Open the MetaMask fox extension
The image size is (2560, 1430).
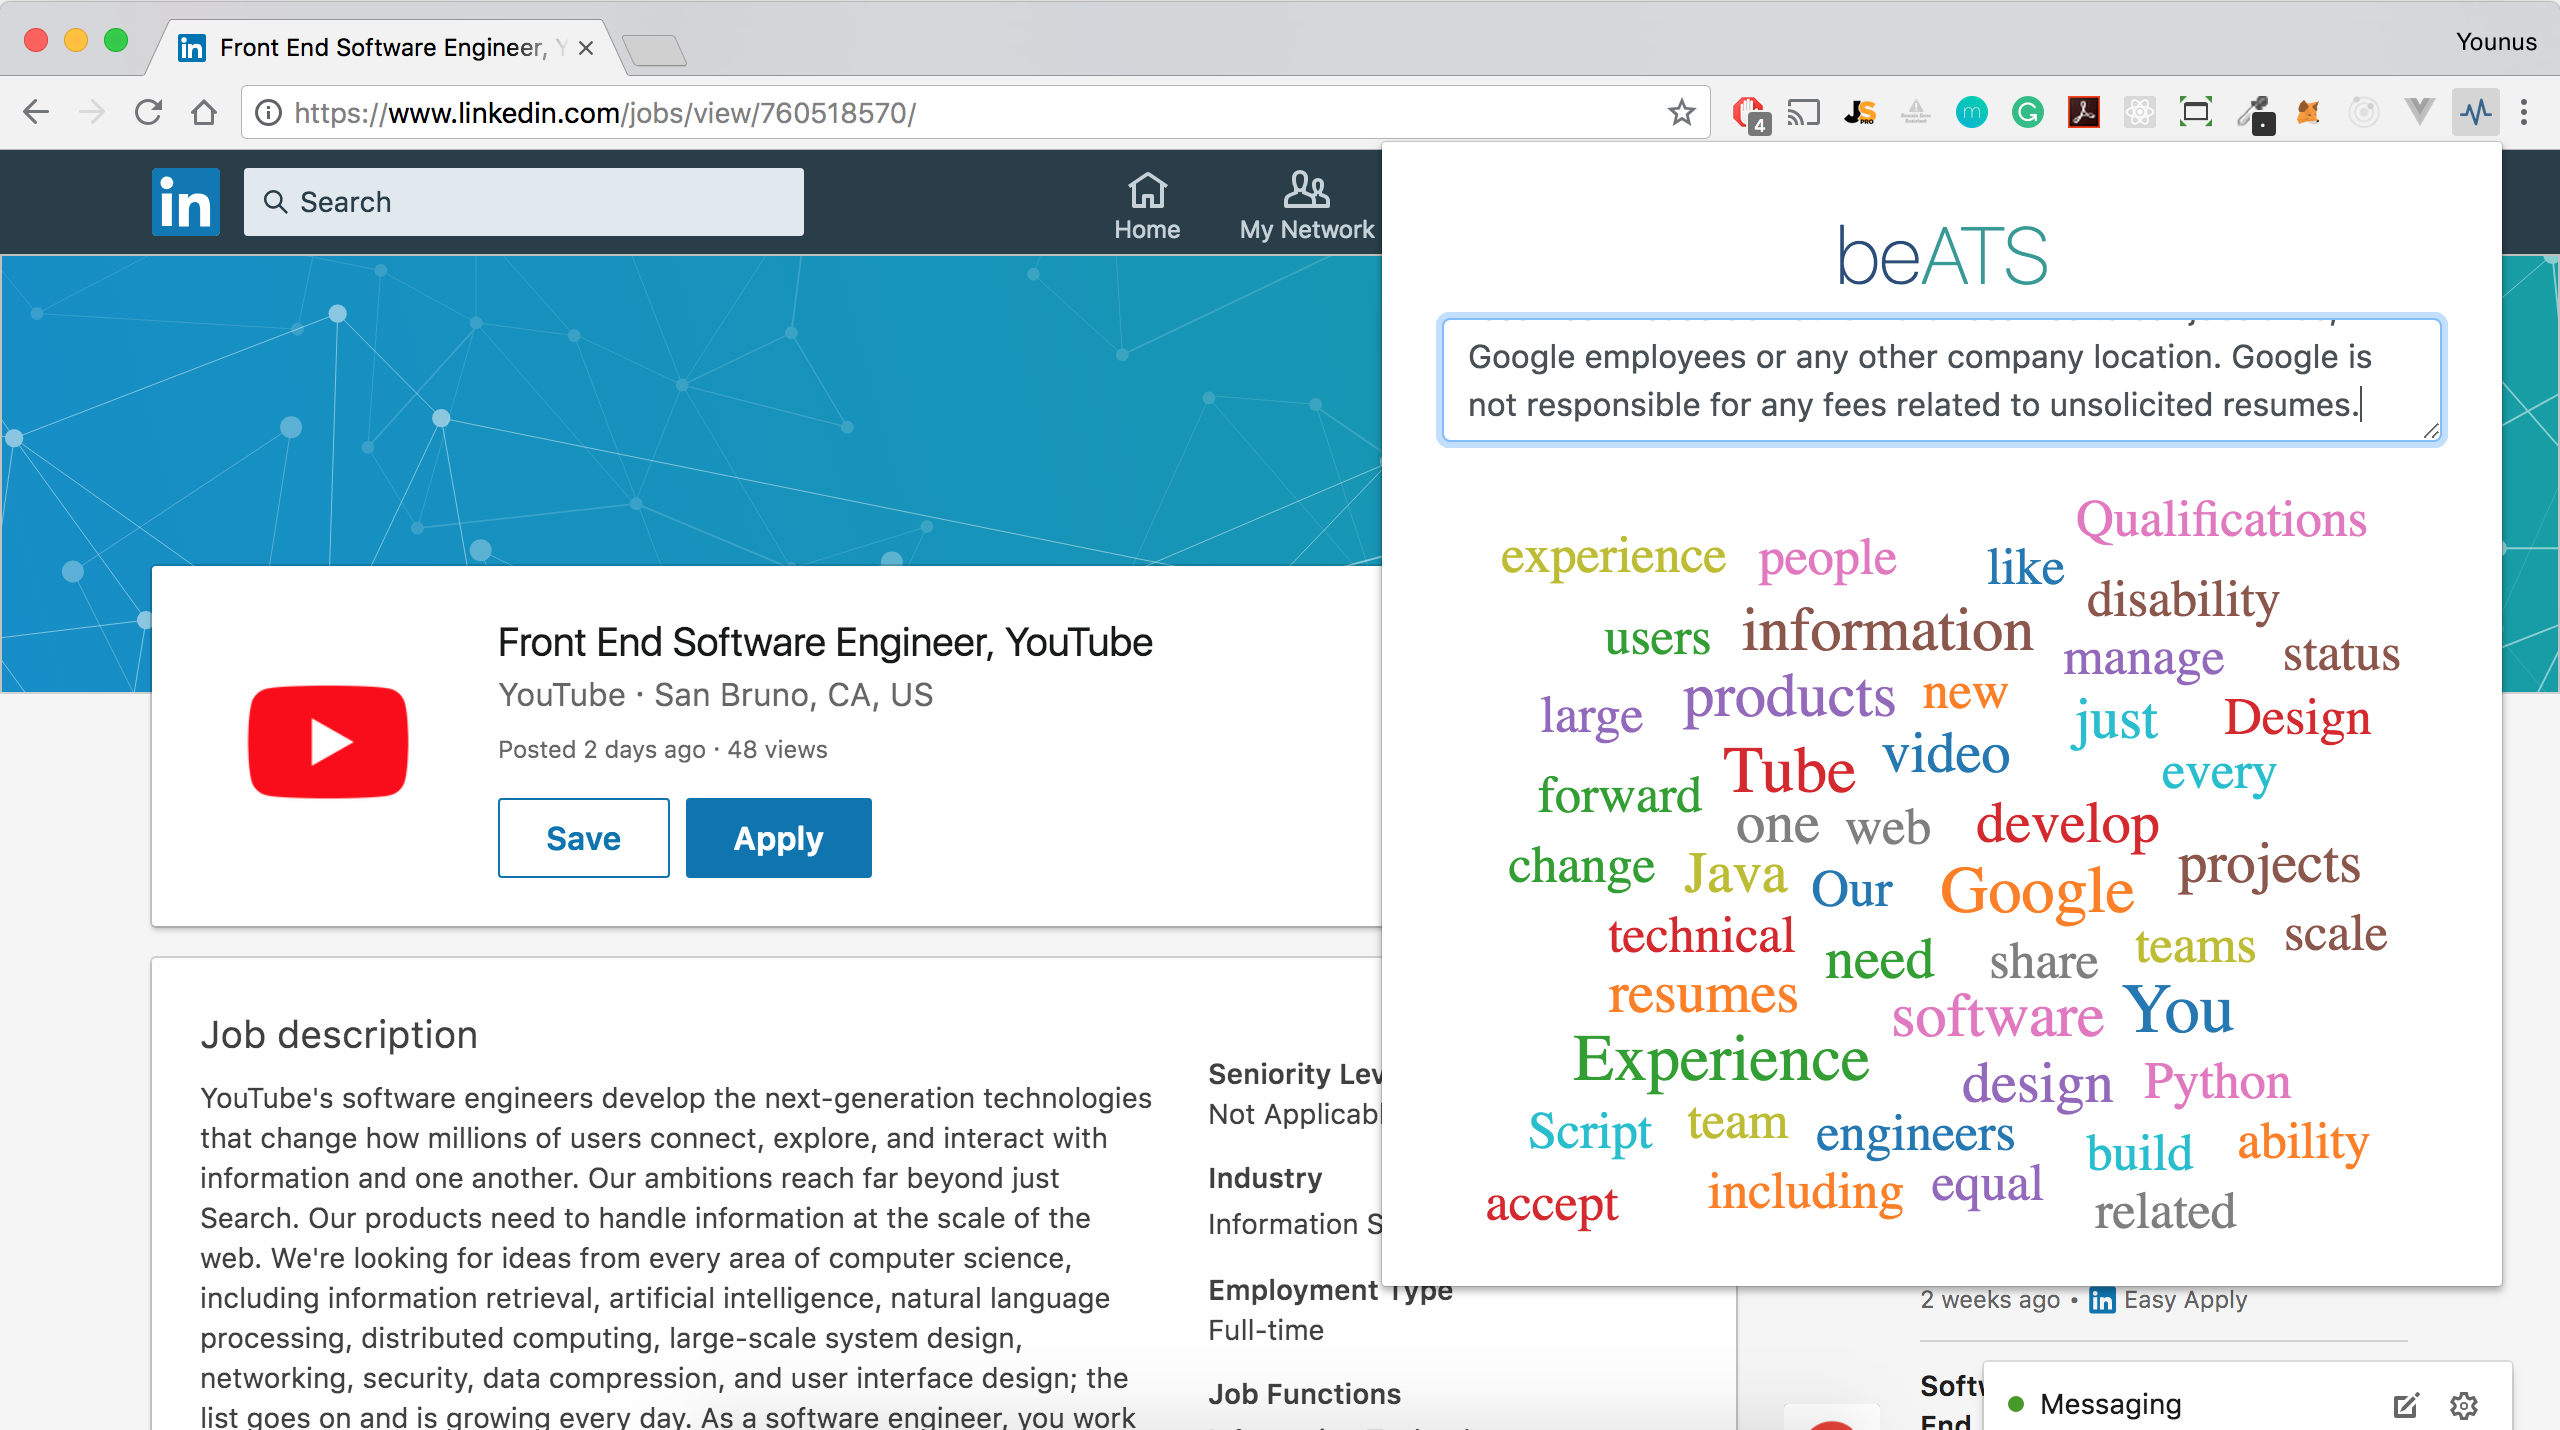pos(2308,113)
